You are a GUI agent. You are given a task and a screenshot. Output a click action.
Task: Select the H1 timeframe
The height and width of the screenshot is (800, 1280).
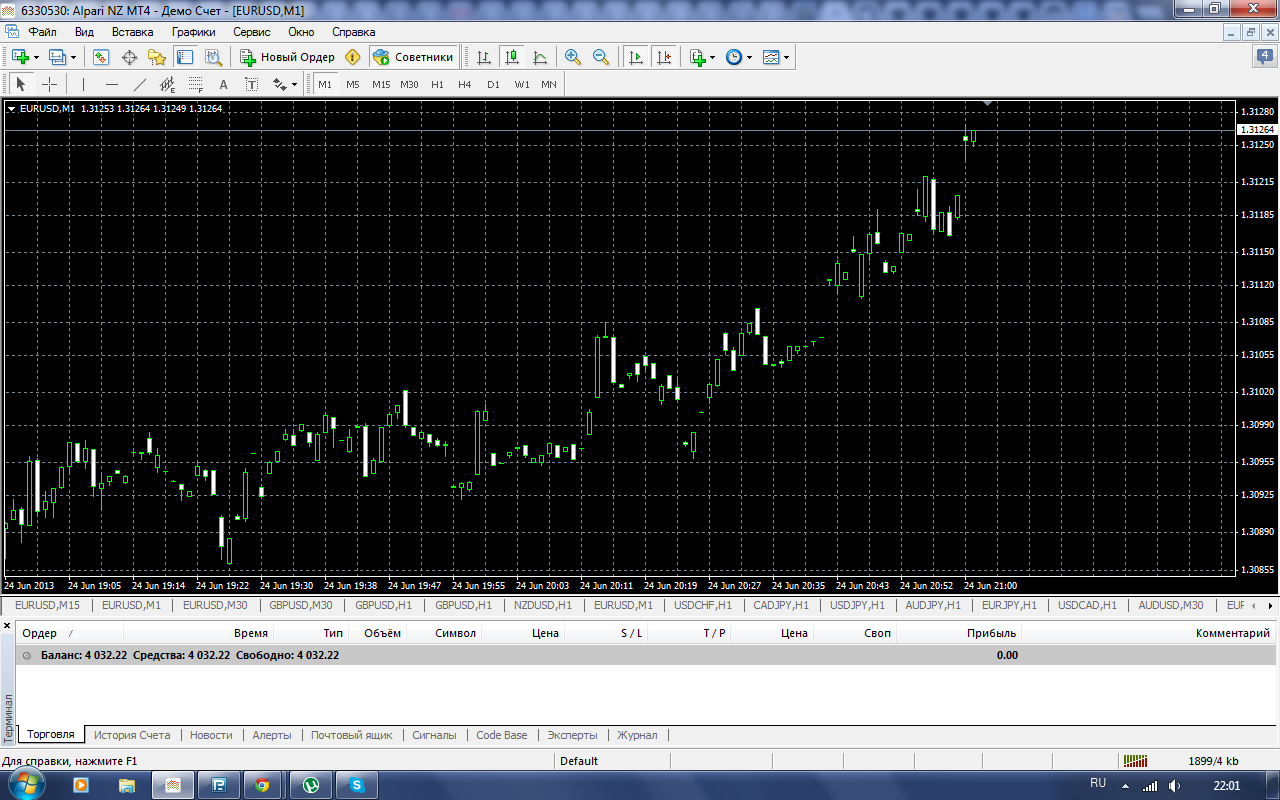coord(437,84)
